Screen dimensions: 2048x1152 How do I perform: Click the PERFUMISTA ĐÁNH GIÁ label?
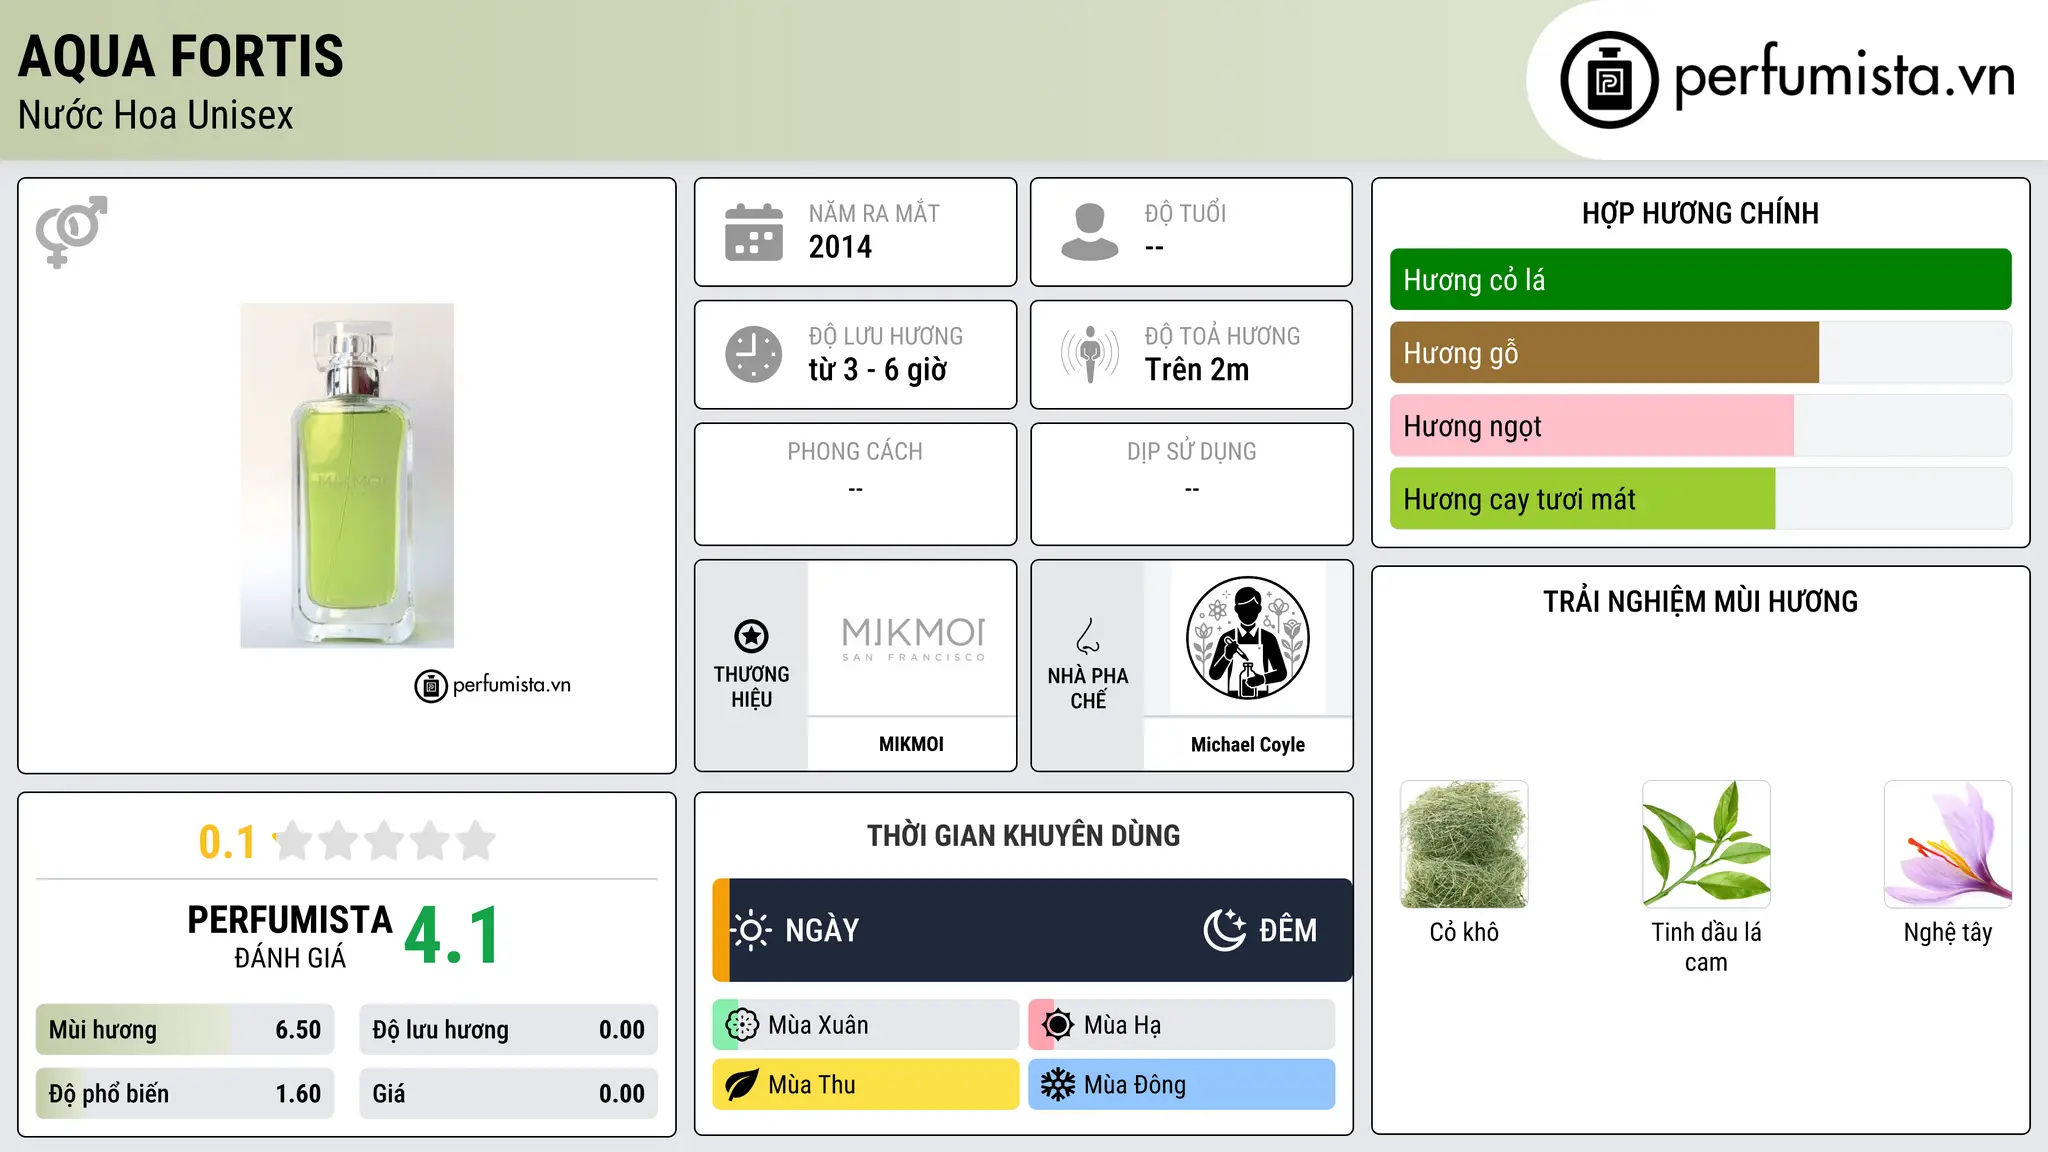pos(290,936)
